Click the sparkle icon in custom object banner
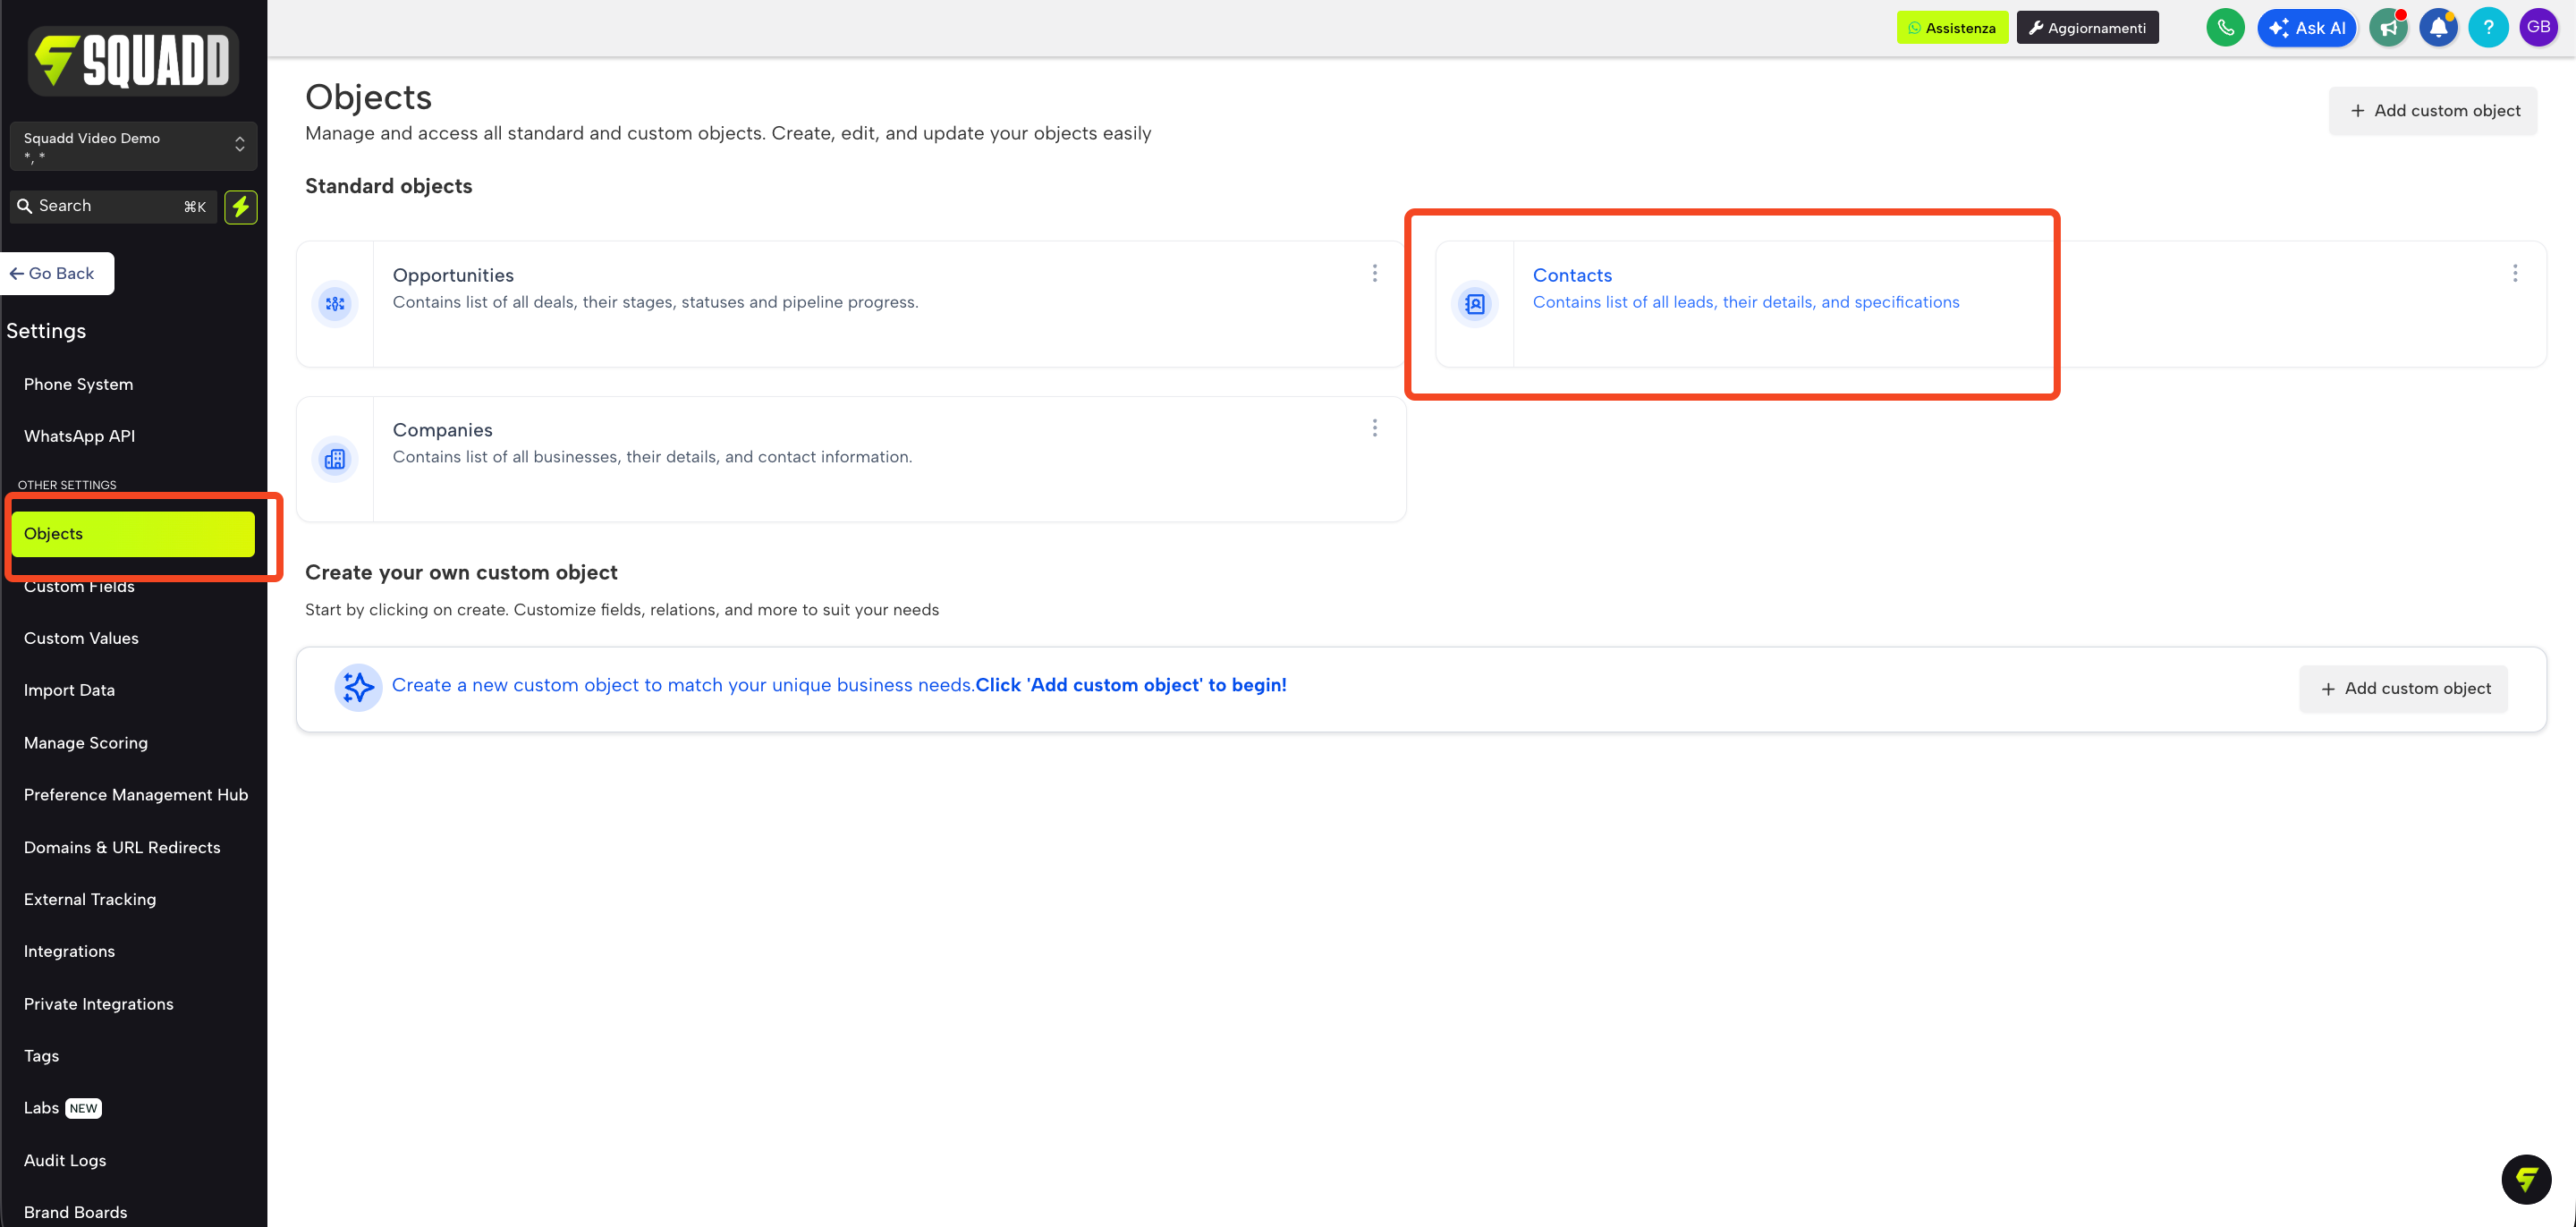The width and height of the screenshot is (2576, 1227). [x=358, y=688]
